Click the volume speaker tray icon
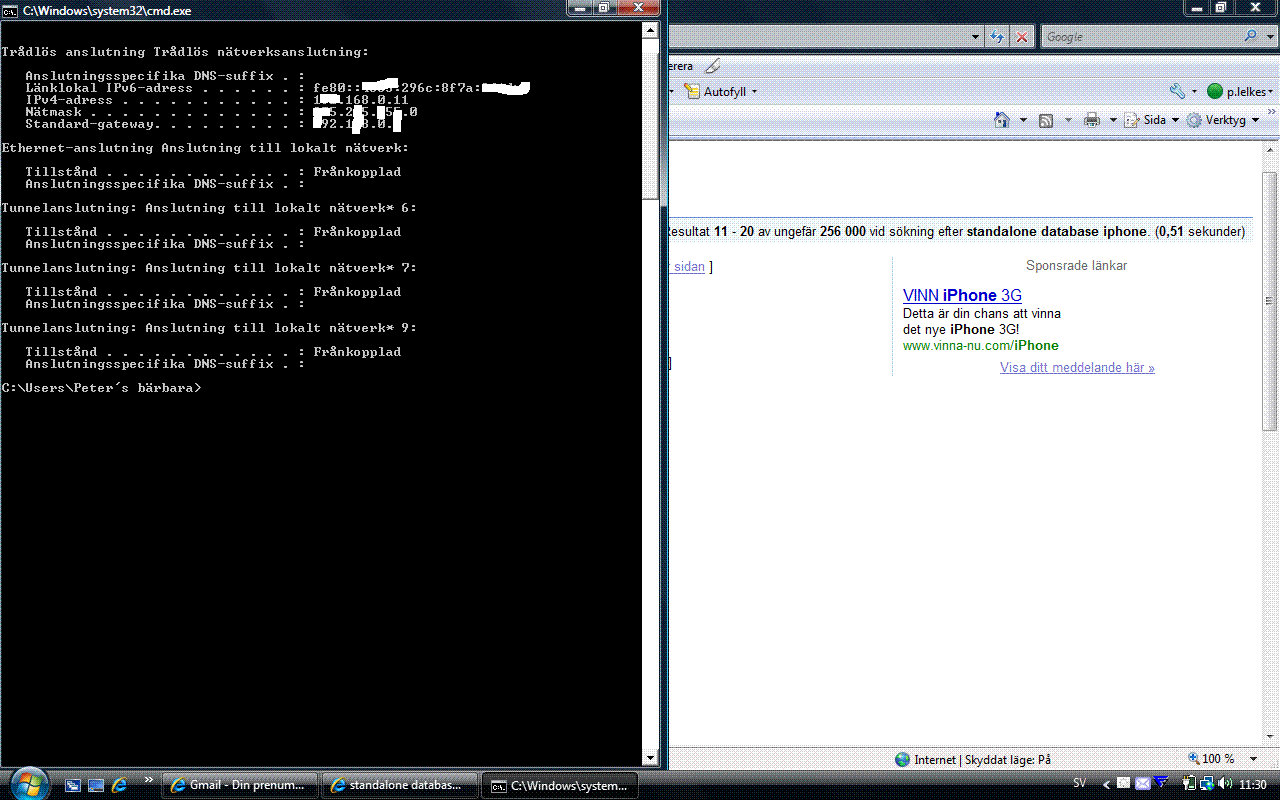The height and width of the screenshot is (800, 1280). 1223,784
